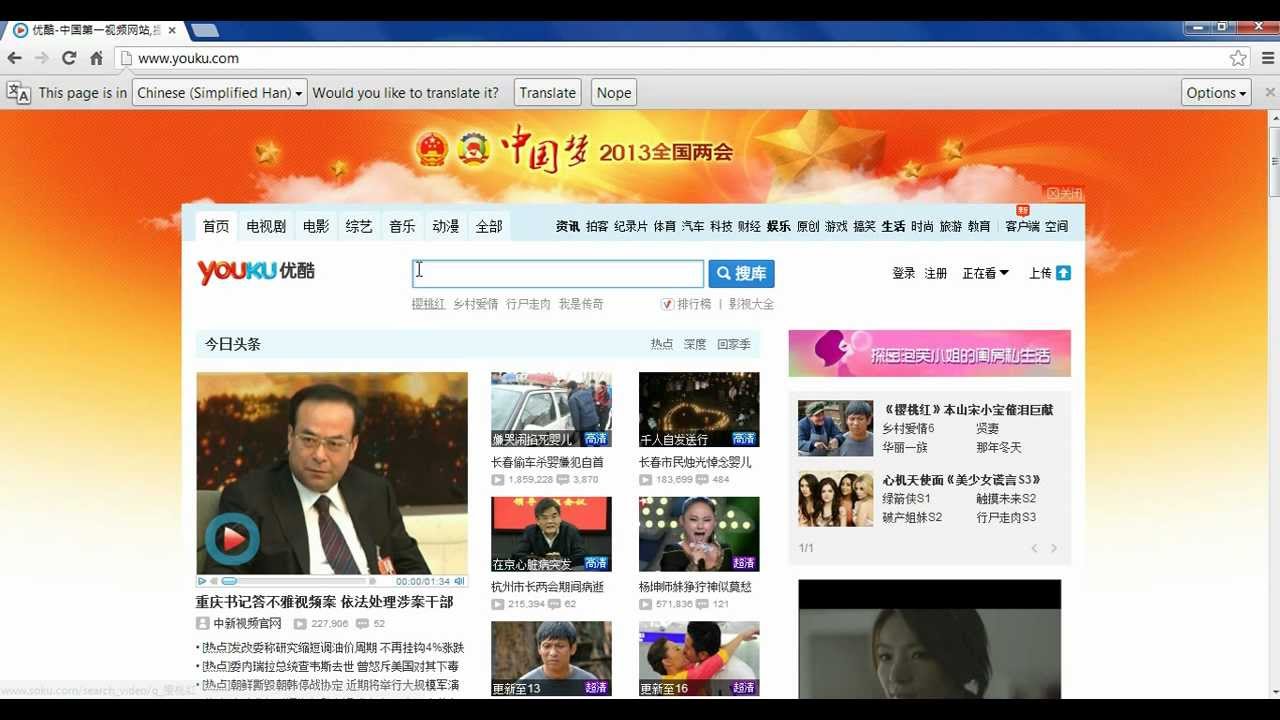Screen dimensions: 1280x720
Task: Open the 《樱桃红》 show thumbnail
Action: pyautogui.click(x=835, y=428)
